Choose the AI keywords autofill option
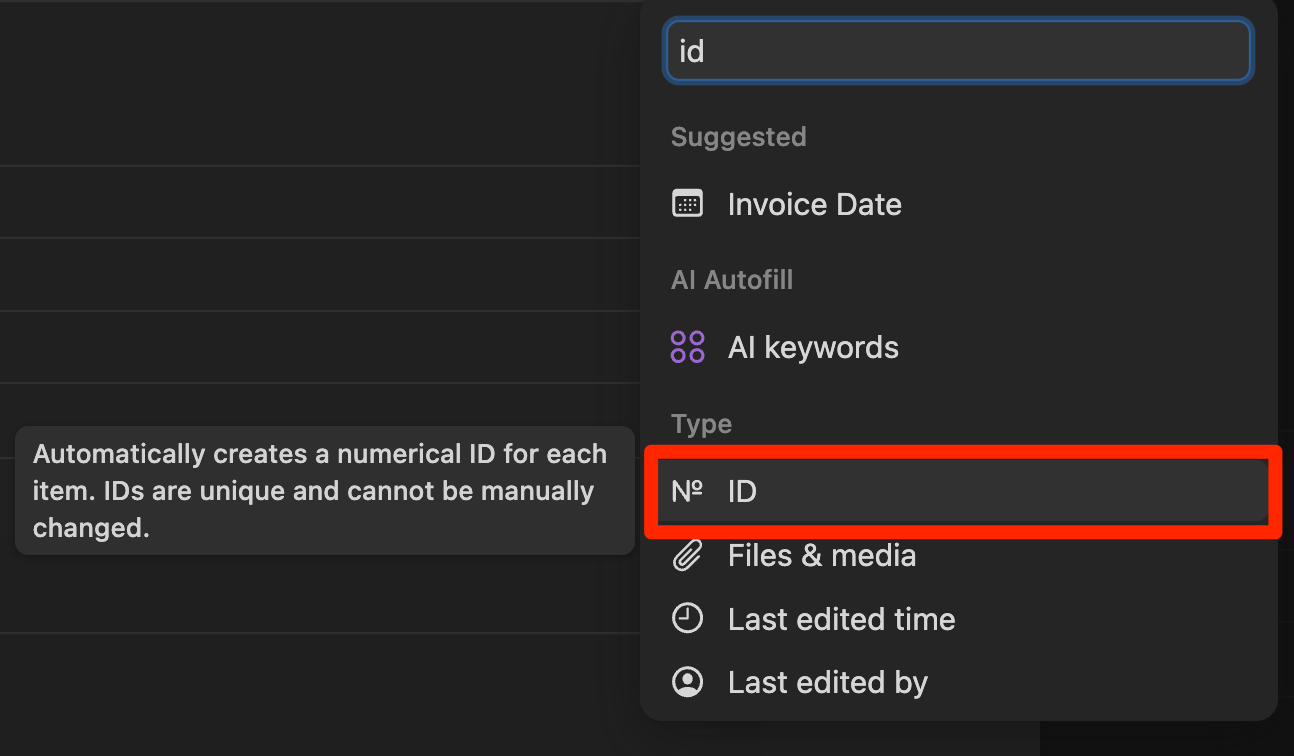The width and height of the screenshot is (1294, 756). 812,347
